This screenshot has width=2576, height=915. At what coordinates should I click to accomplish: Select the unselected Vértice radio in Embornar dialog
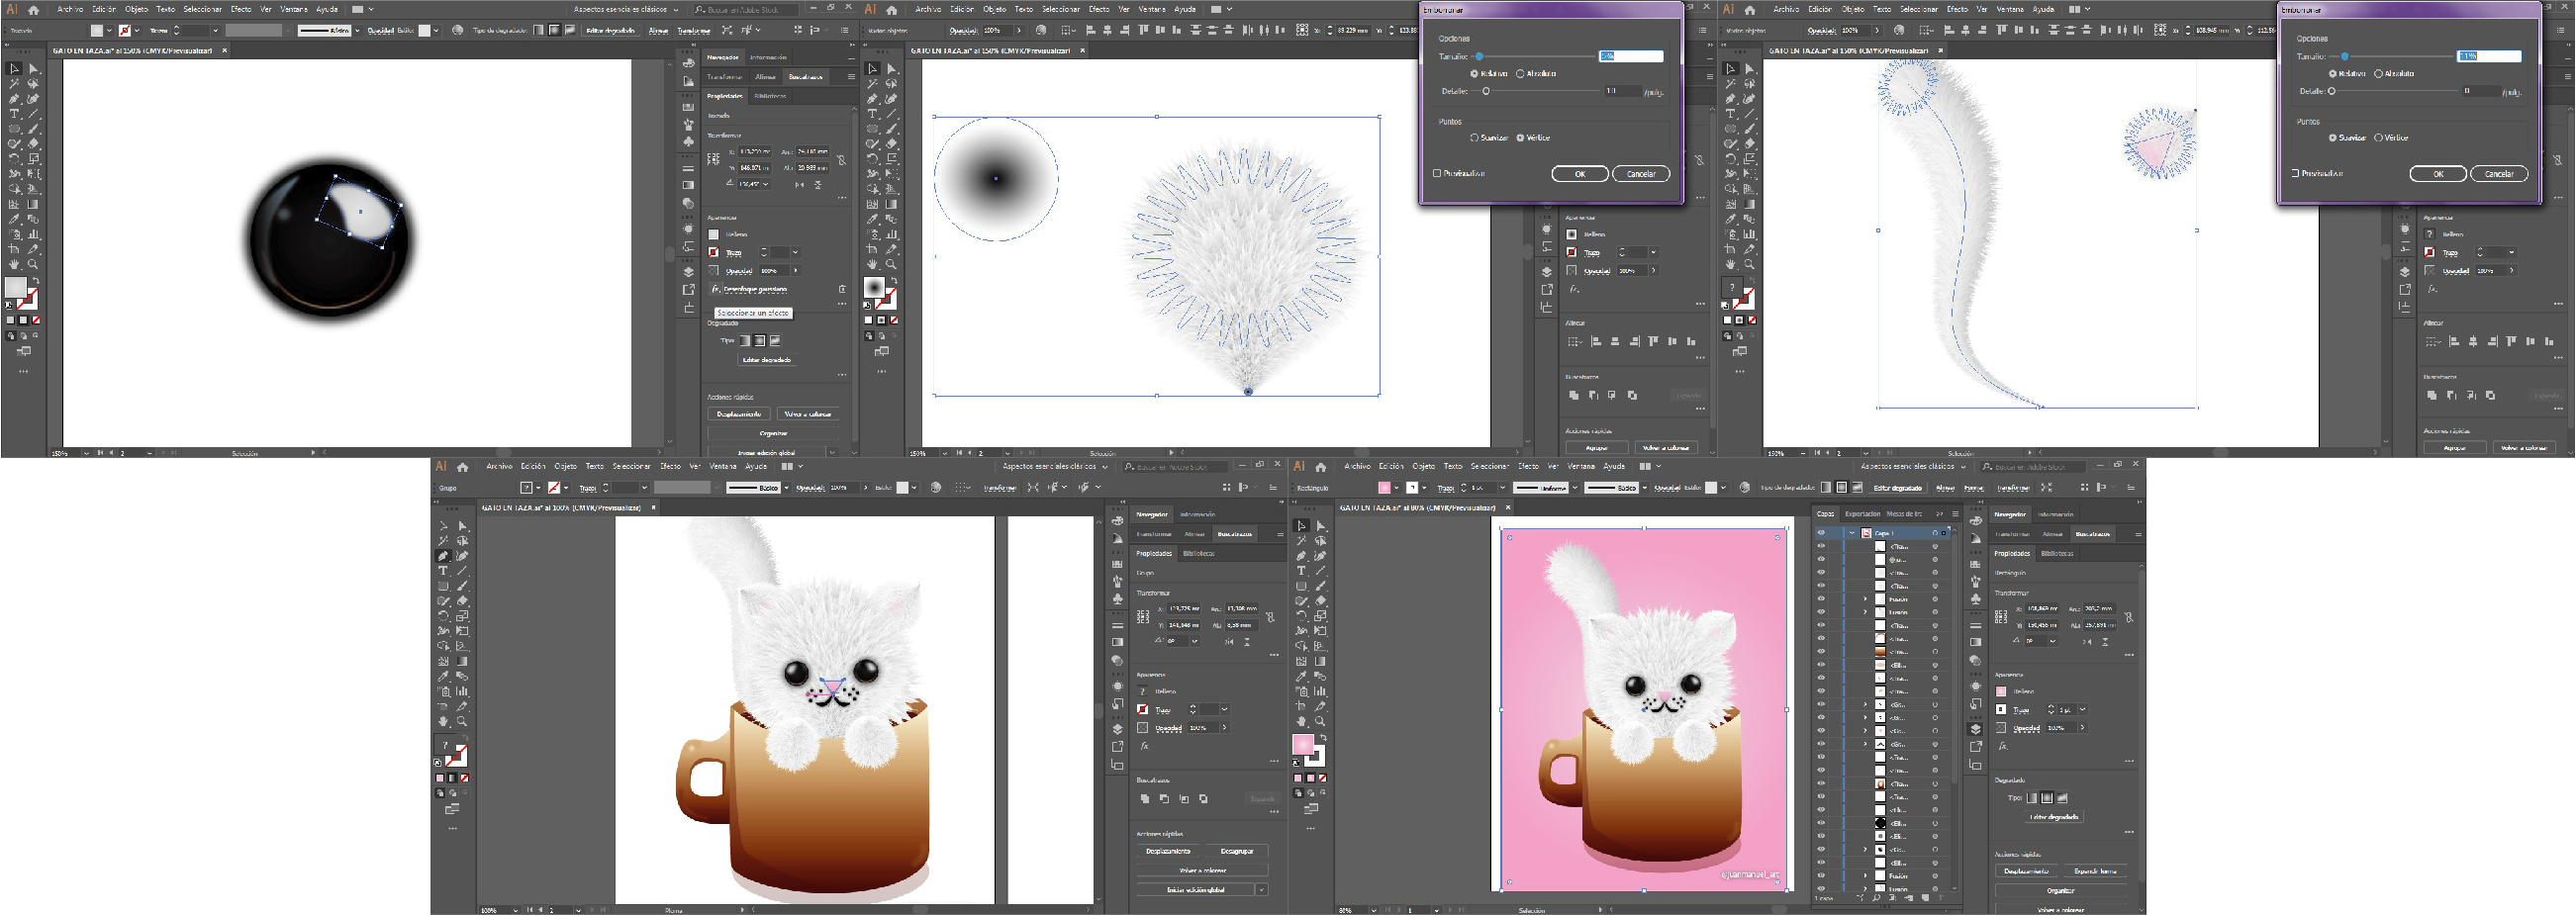coord(2378,138)
